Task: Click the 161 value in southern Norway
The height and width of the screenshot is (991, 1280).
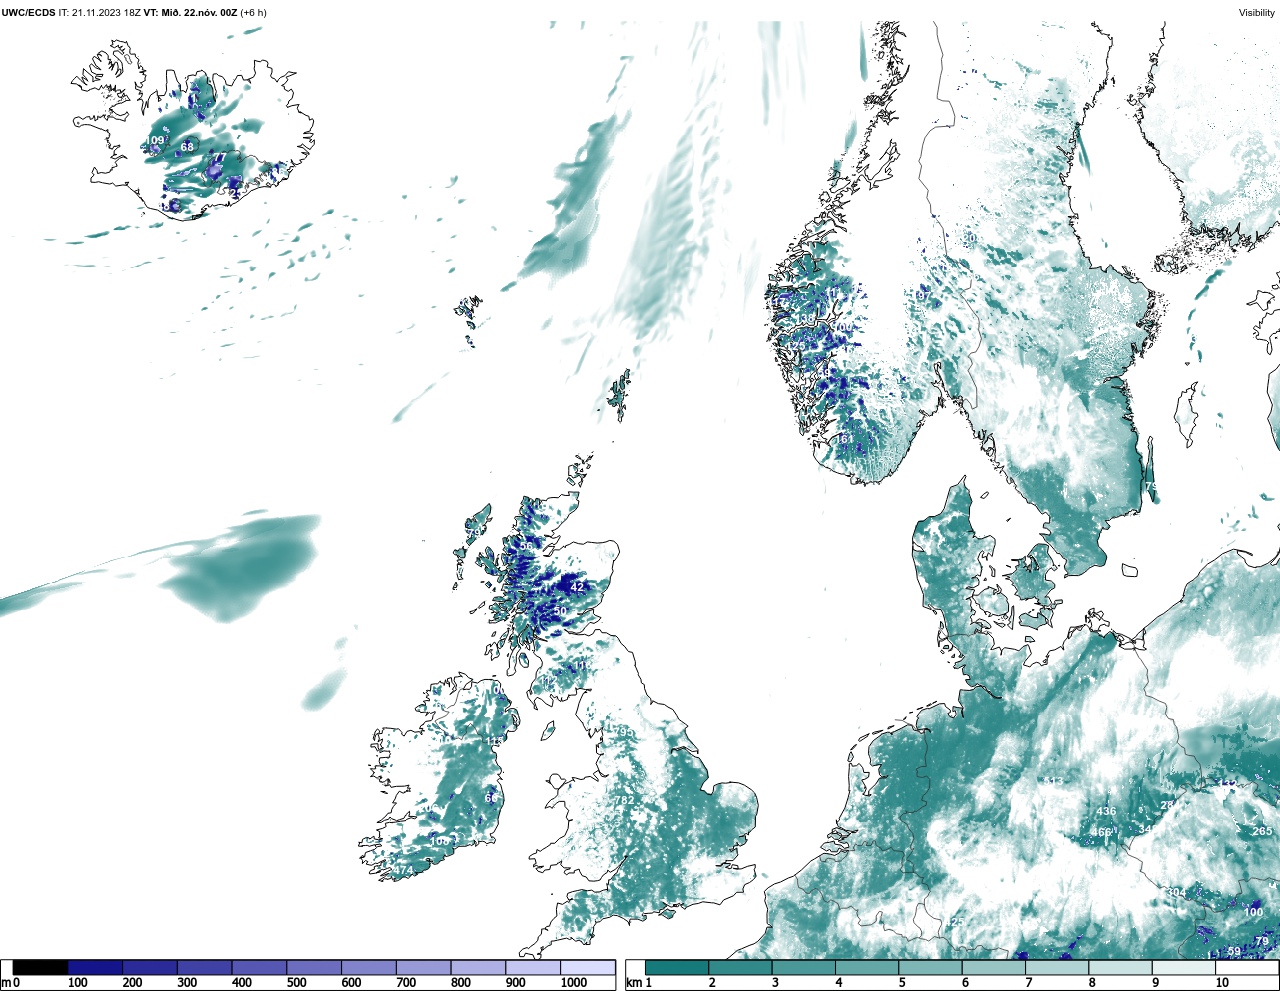Action: point(845,439)
